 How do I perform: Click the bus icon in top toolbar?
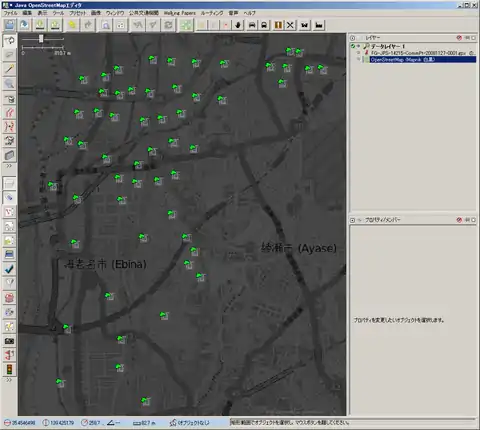point(264,25)
